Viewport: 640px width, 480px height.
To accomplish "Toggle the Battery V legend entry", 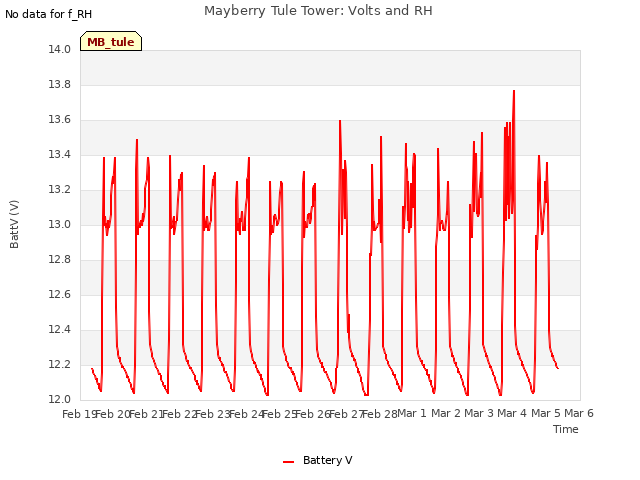I will [318, 460].
